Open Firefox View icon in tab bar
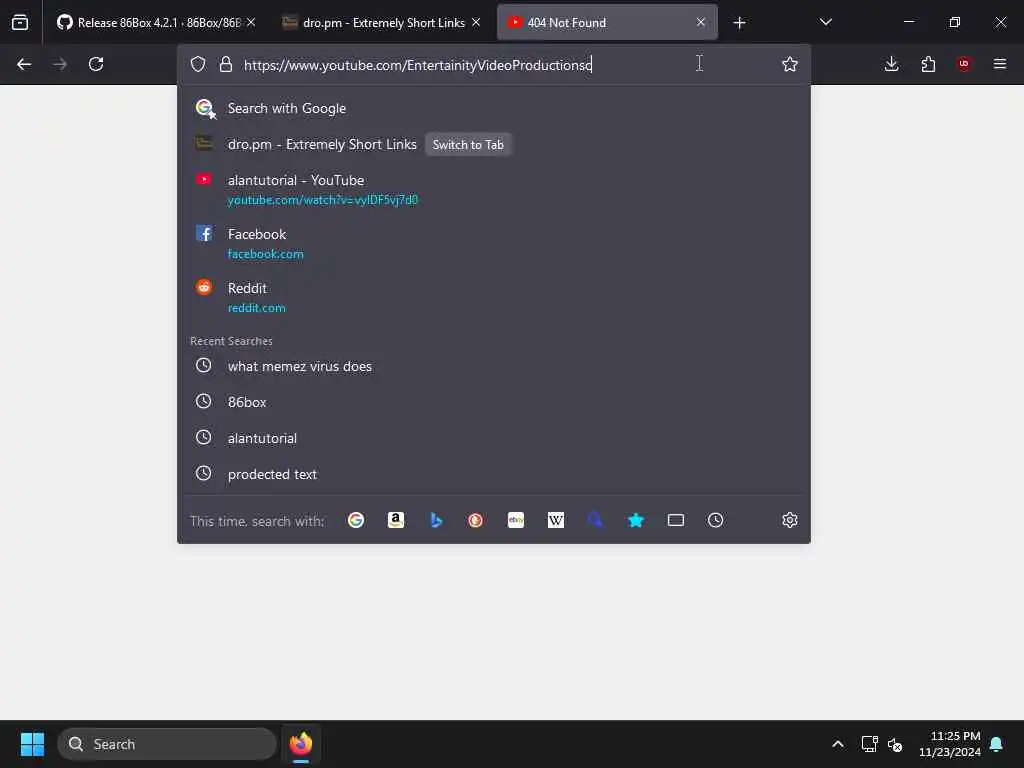 (20, 23)
